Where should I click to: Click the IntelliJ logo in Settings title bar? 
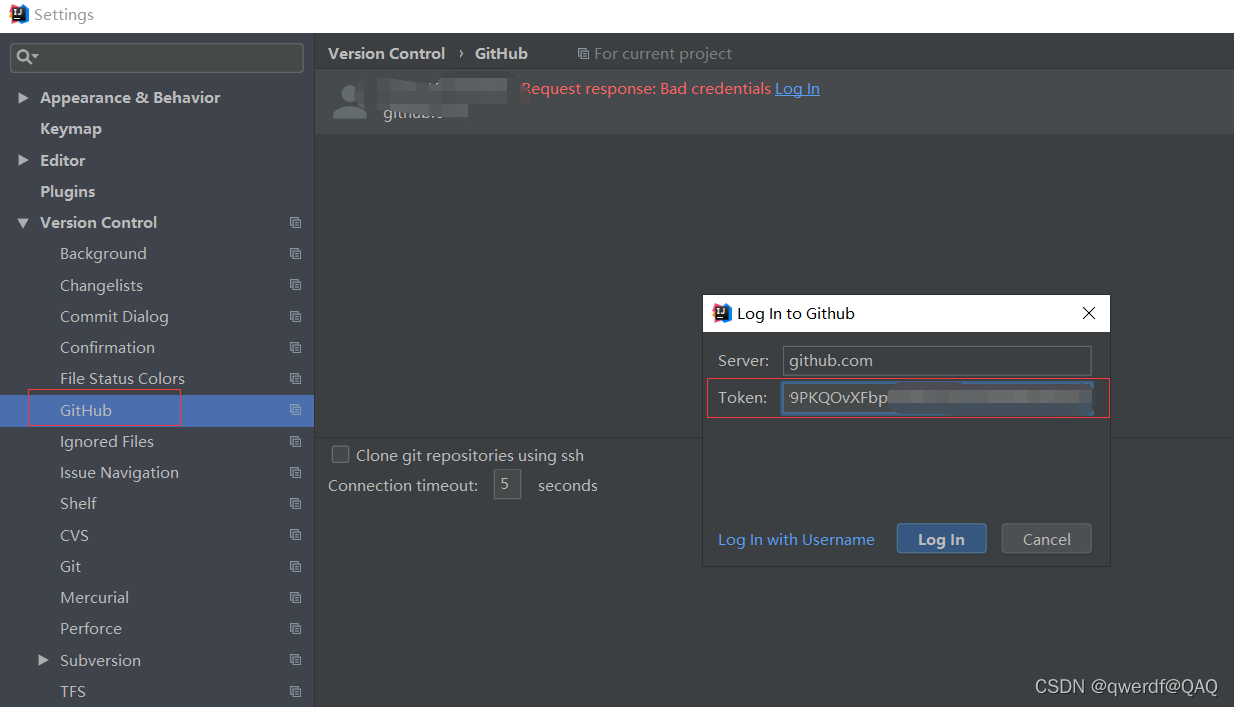[18, 15]
